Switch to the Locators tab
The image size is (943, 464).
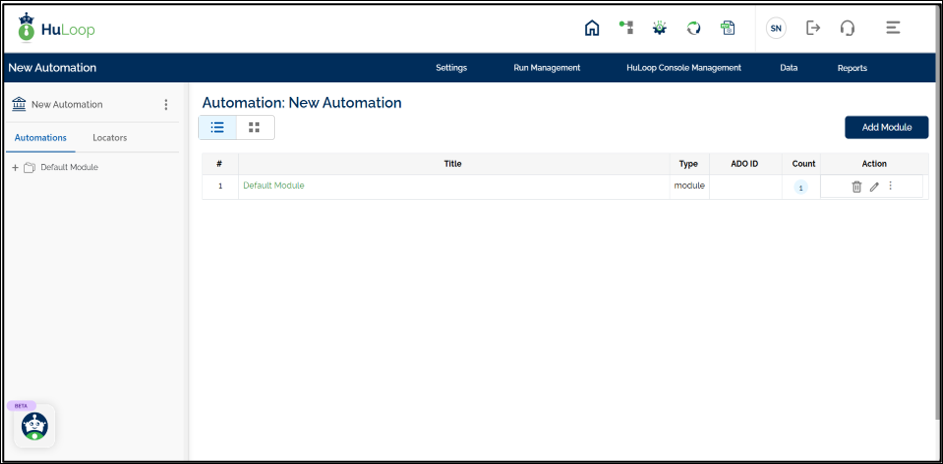point(110,138)
